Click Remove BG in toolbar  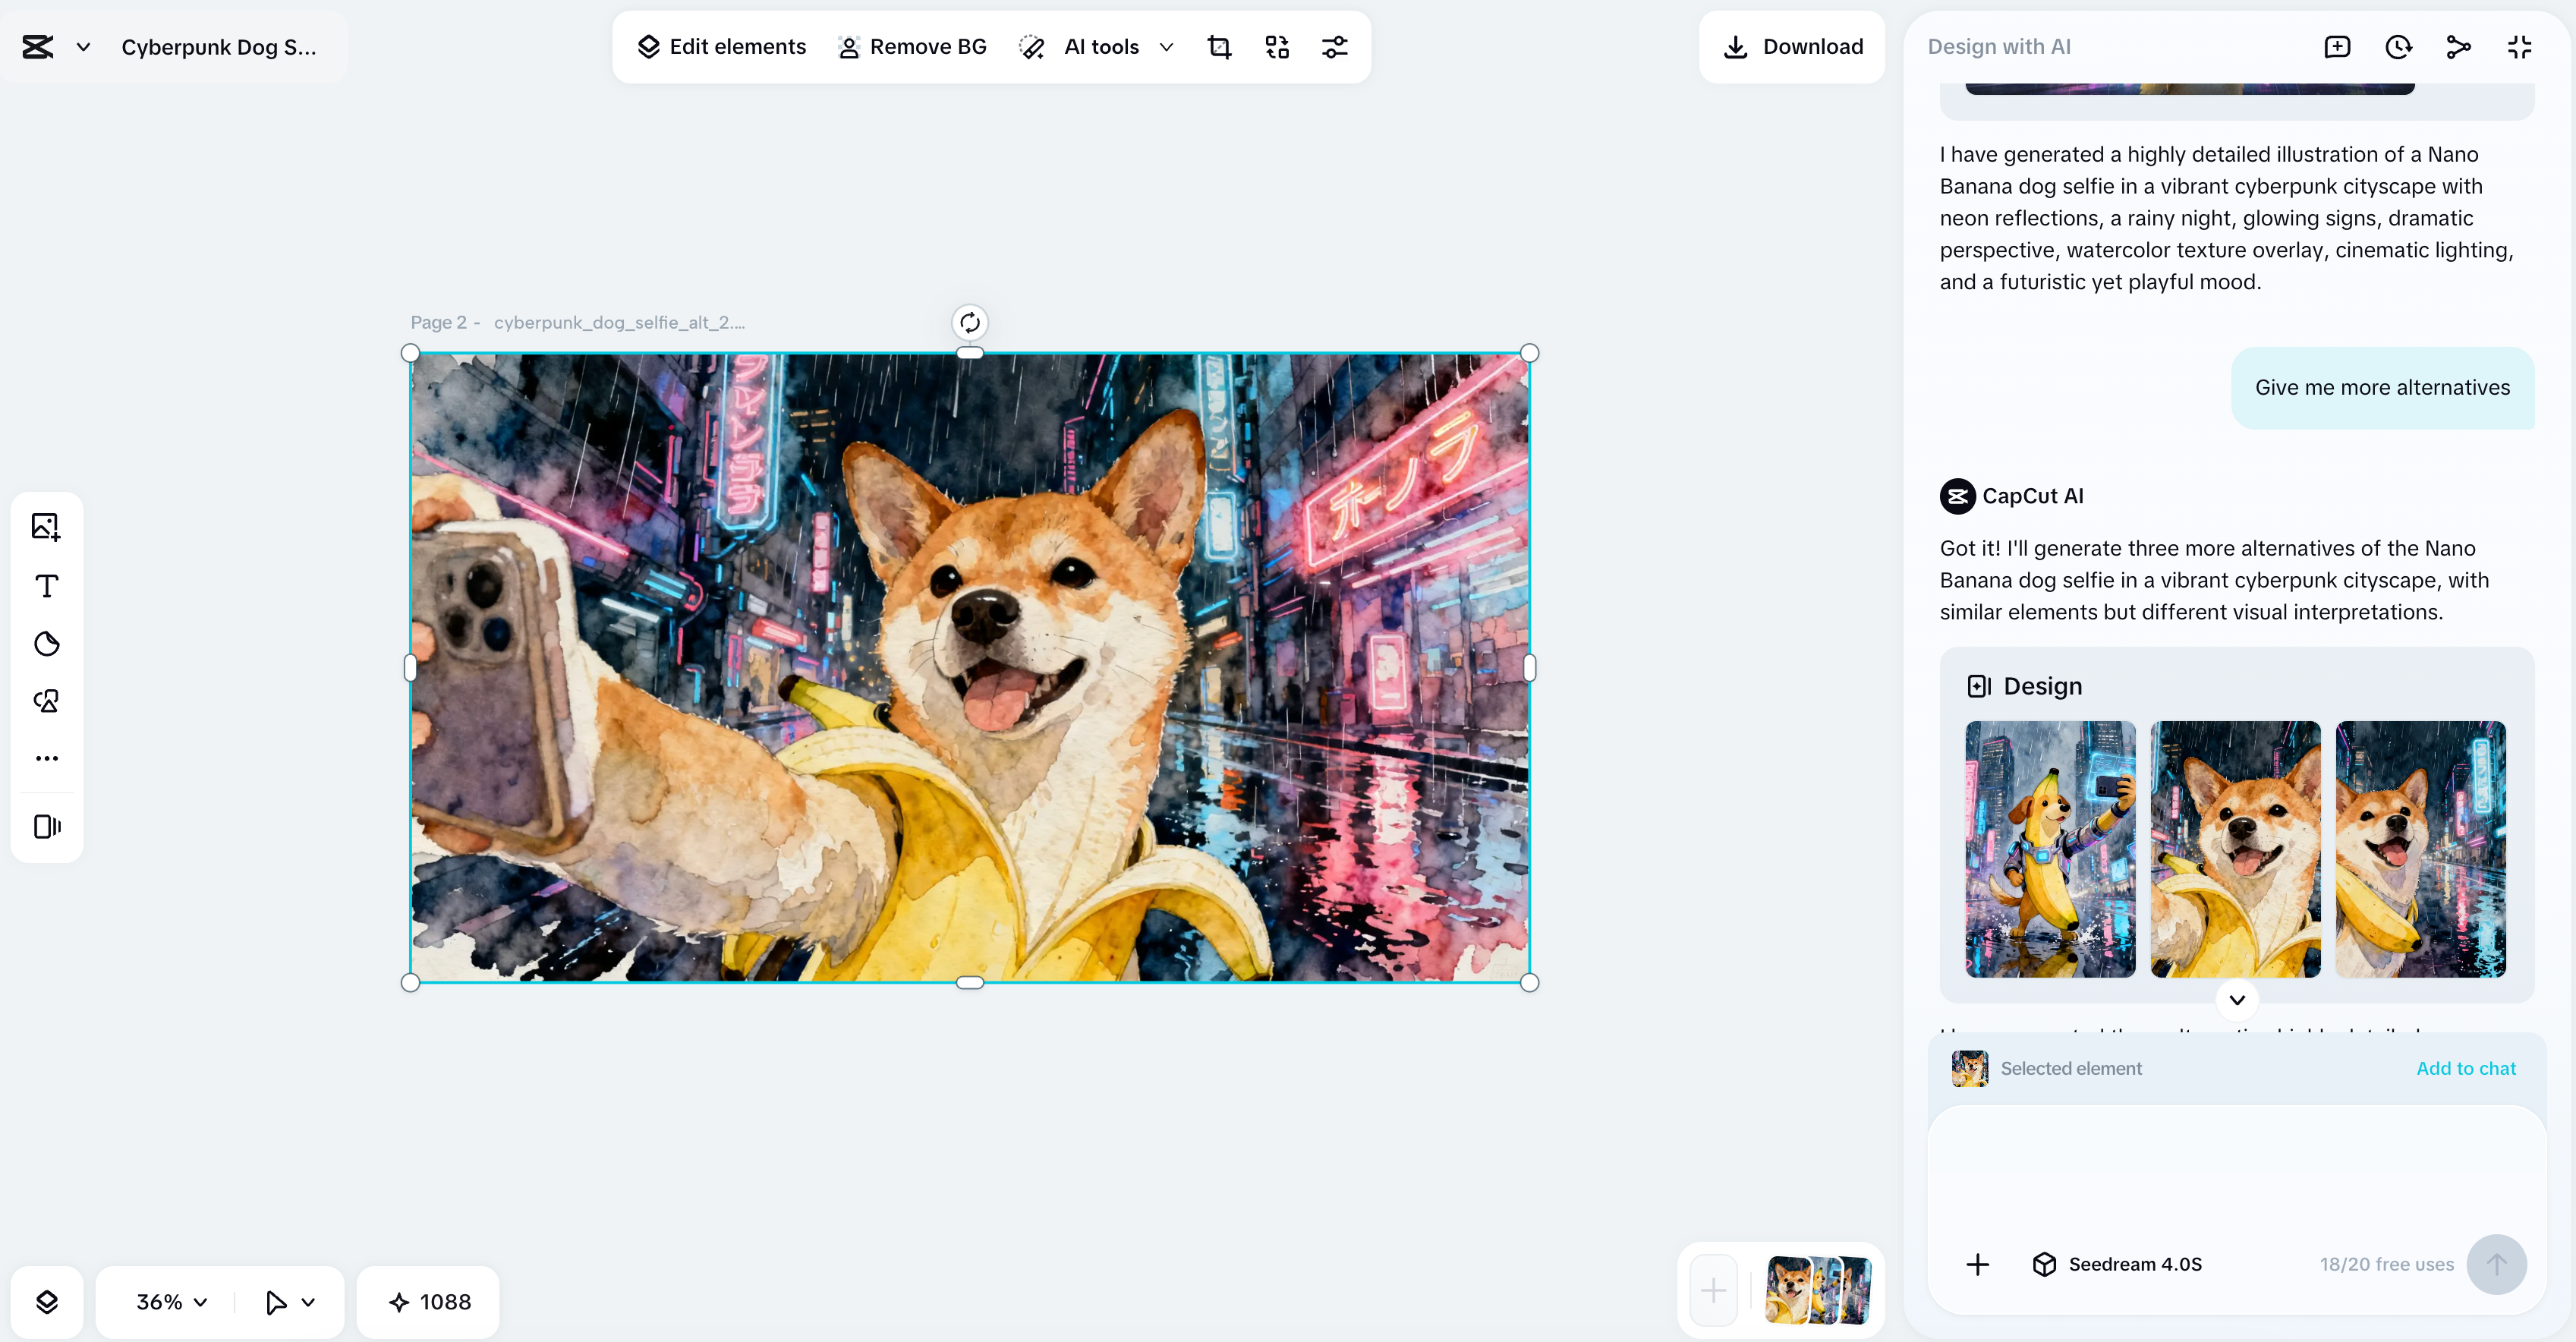point(912,47)
